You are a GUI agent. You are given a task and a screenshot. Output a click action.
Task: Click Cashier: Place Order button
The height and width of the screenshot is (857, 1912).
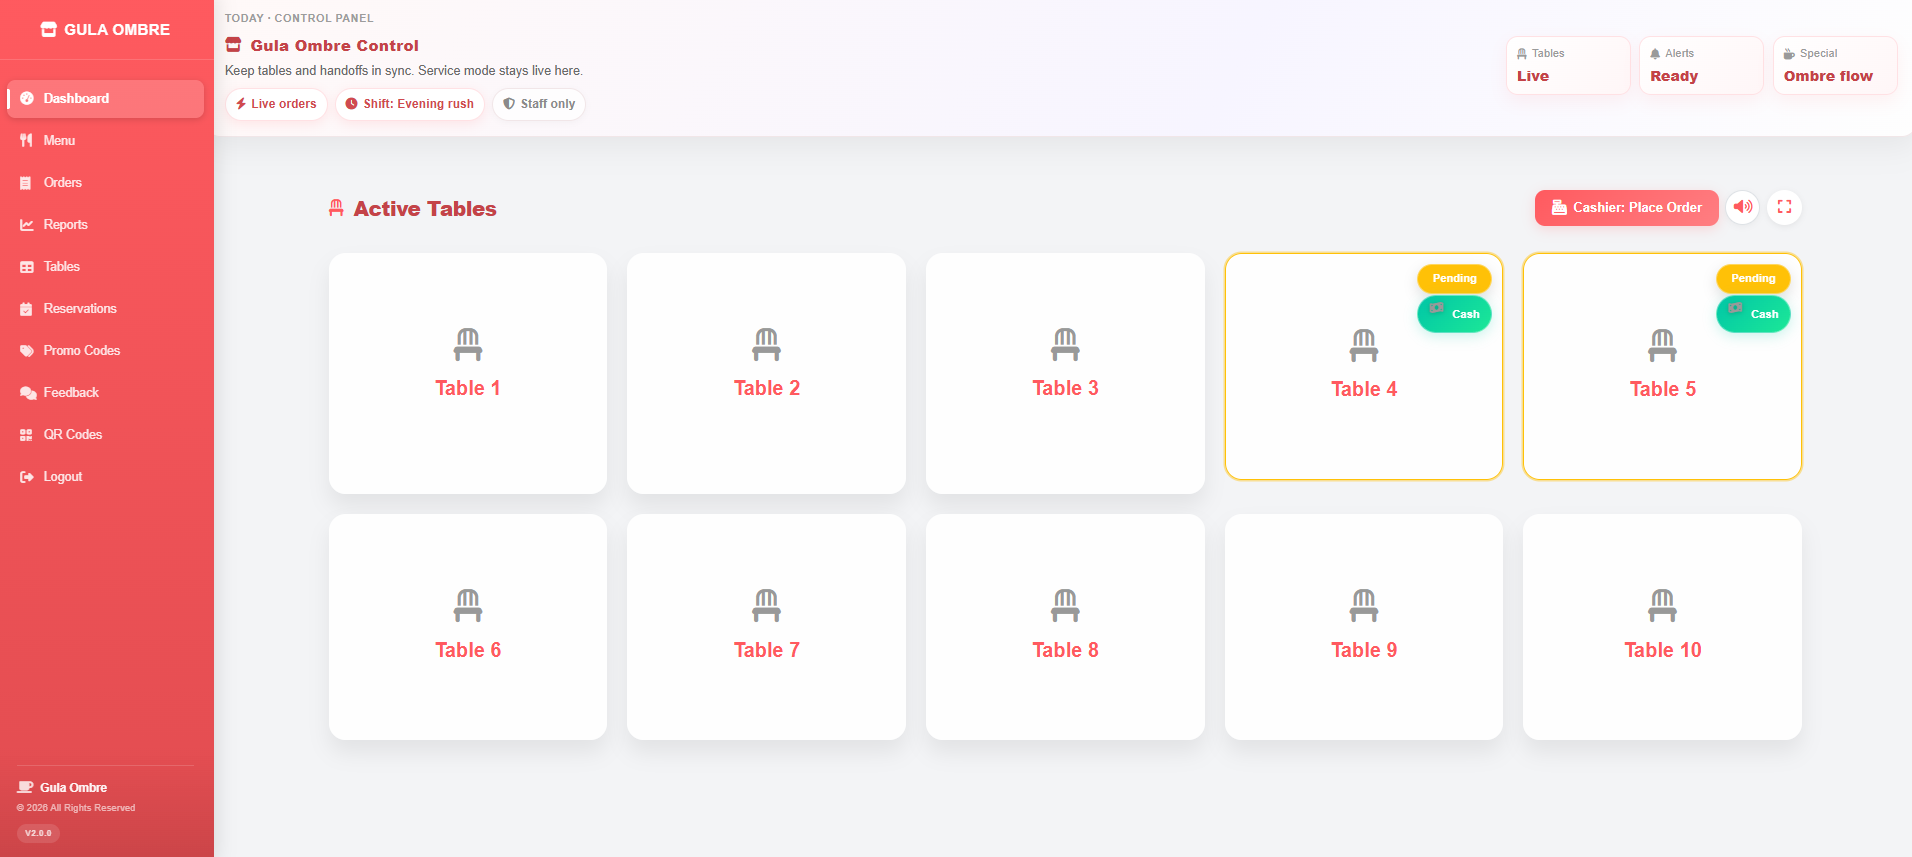coord(1626,208)
